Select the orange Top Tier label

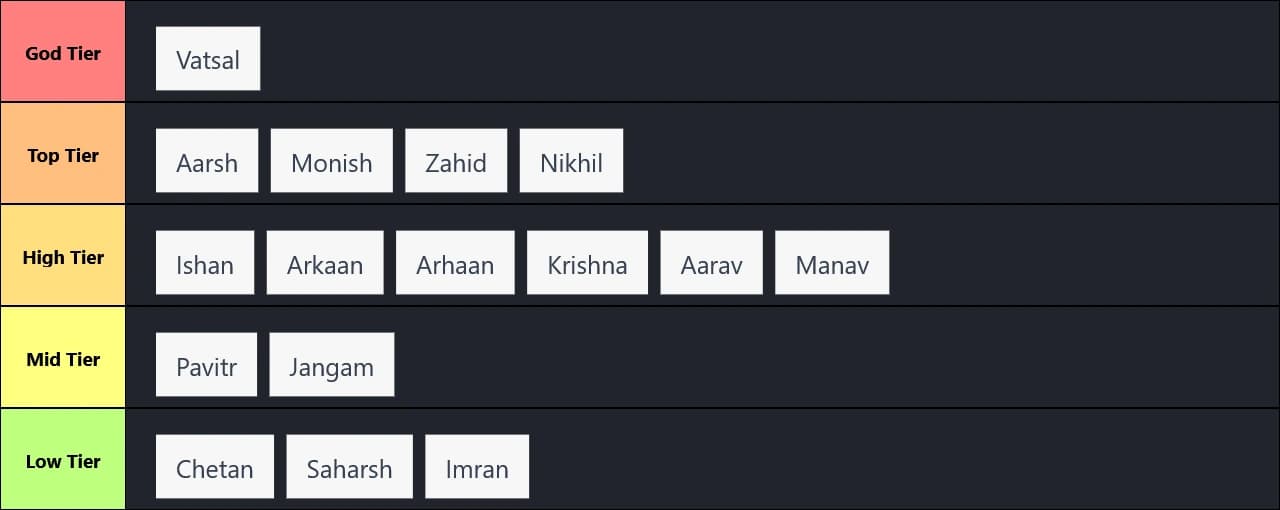[x=63, y=154]
